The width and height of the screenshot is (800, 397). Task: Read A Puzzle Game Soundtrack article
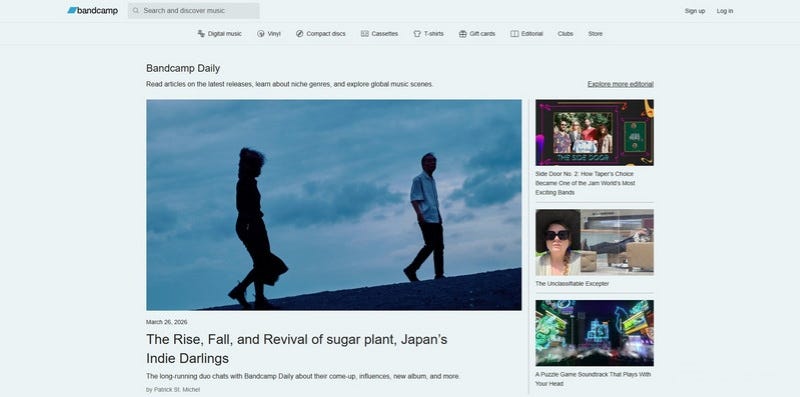tap(593, 379)
